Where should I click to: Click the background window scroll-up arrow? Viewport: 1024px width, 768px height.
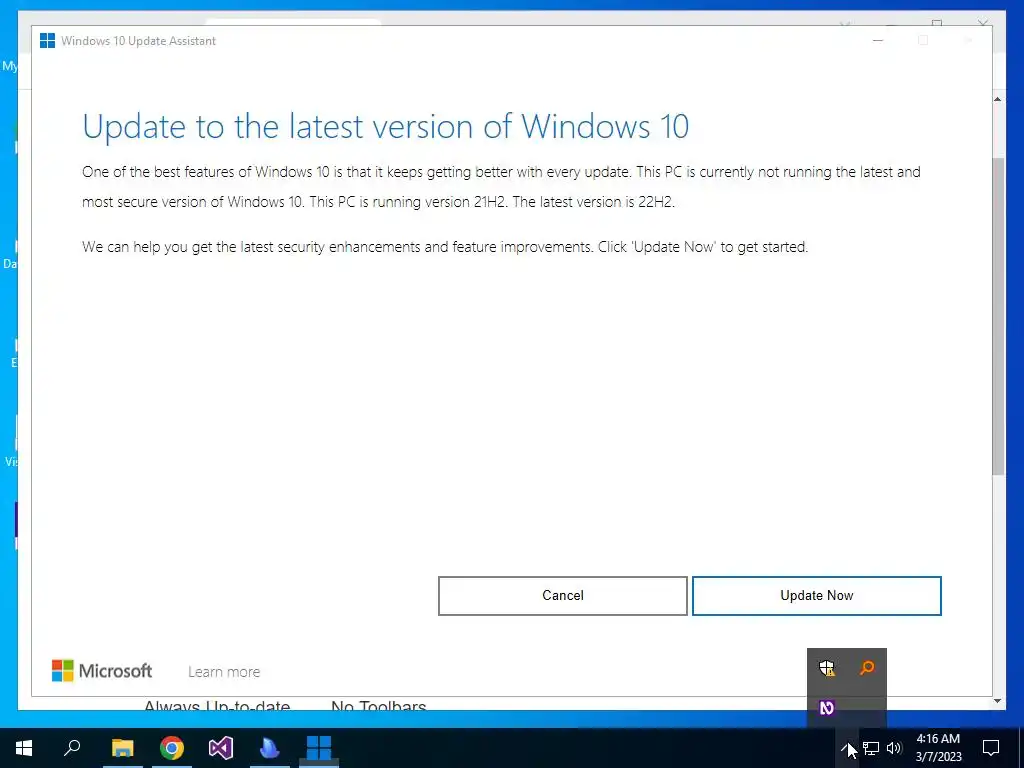click(998, 99)
